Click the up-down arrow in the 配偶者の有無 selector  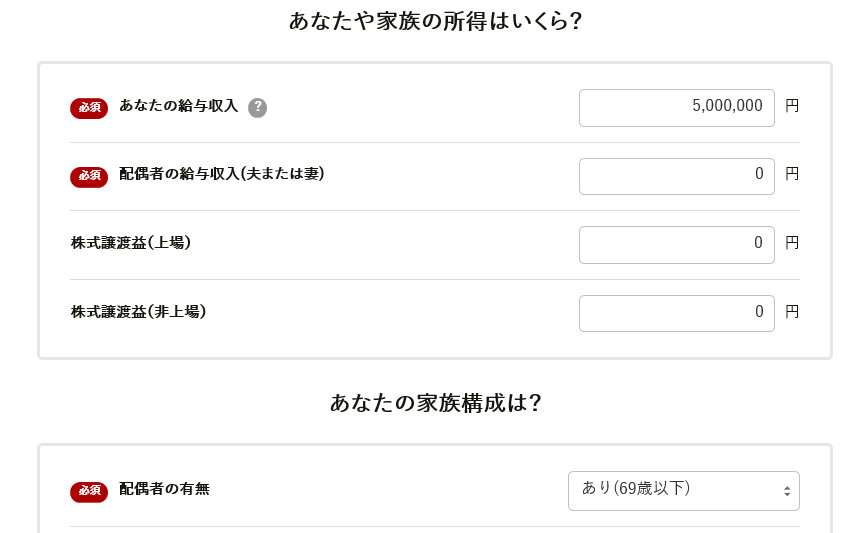coord(787,491)
